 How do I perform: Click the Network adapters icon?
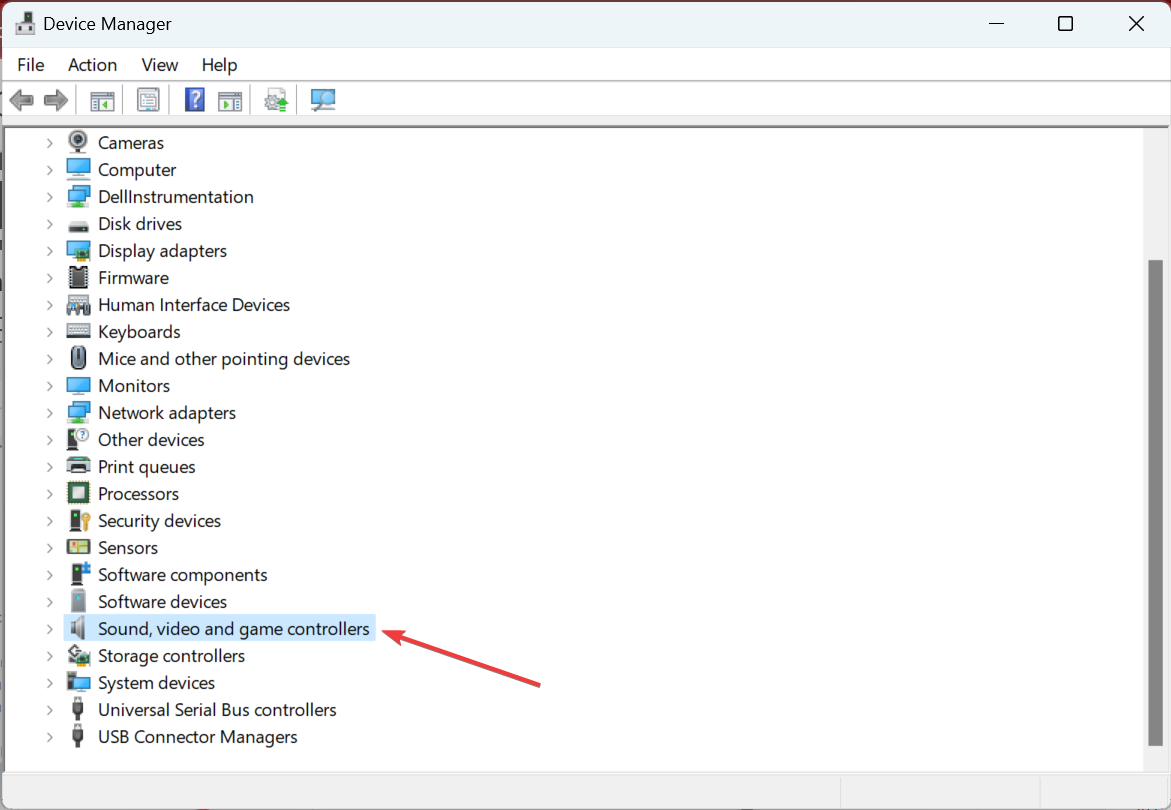click(78, 413)
